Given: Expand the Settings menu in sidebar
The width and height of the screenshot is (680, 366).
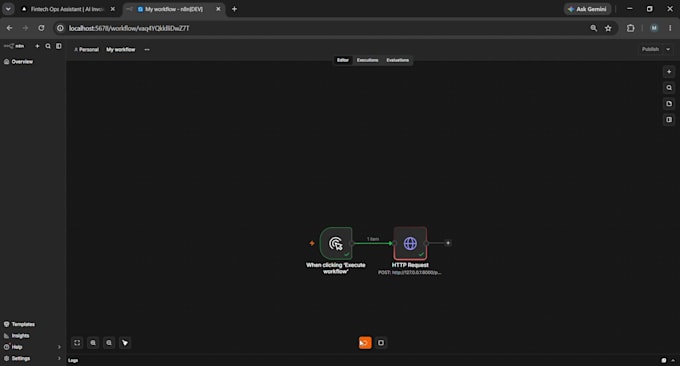Looking at the screenshot, I should coord(33,359).
